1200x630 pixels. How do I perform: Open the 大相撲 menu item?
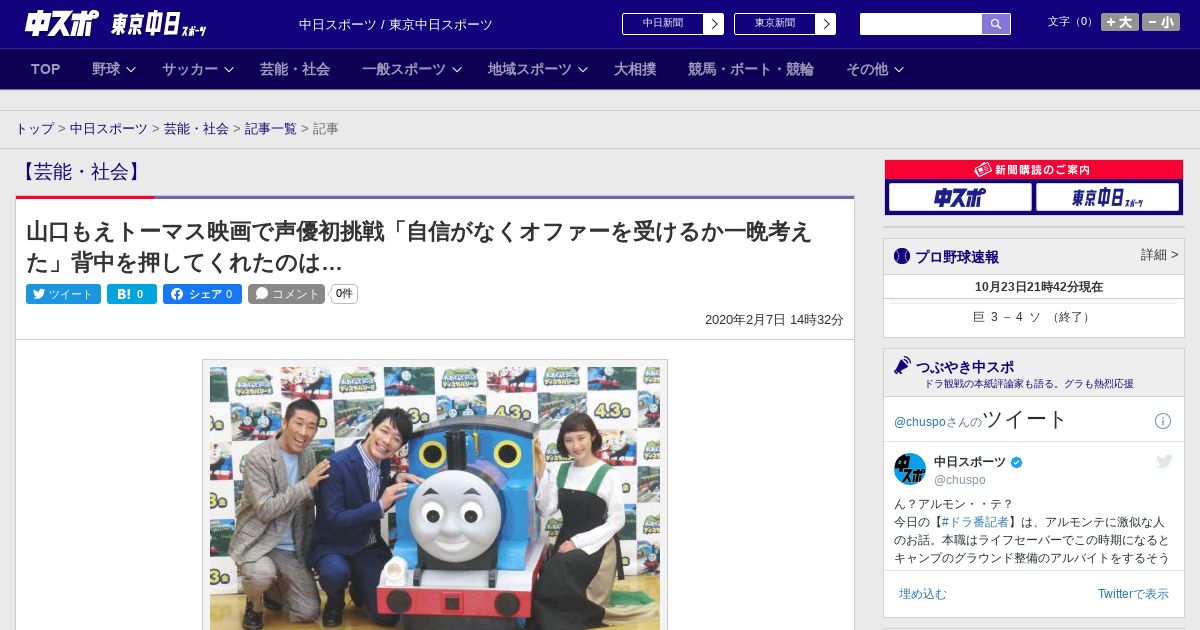tap(635, 69)
